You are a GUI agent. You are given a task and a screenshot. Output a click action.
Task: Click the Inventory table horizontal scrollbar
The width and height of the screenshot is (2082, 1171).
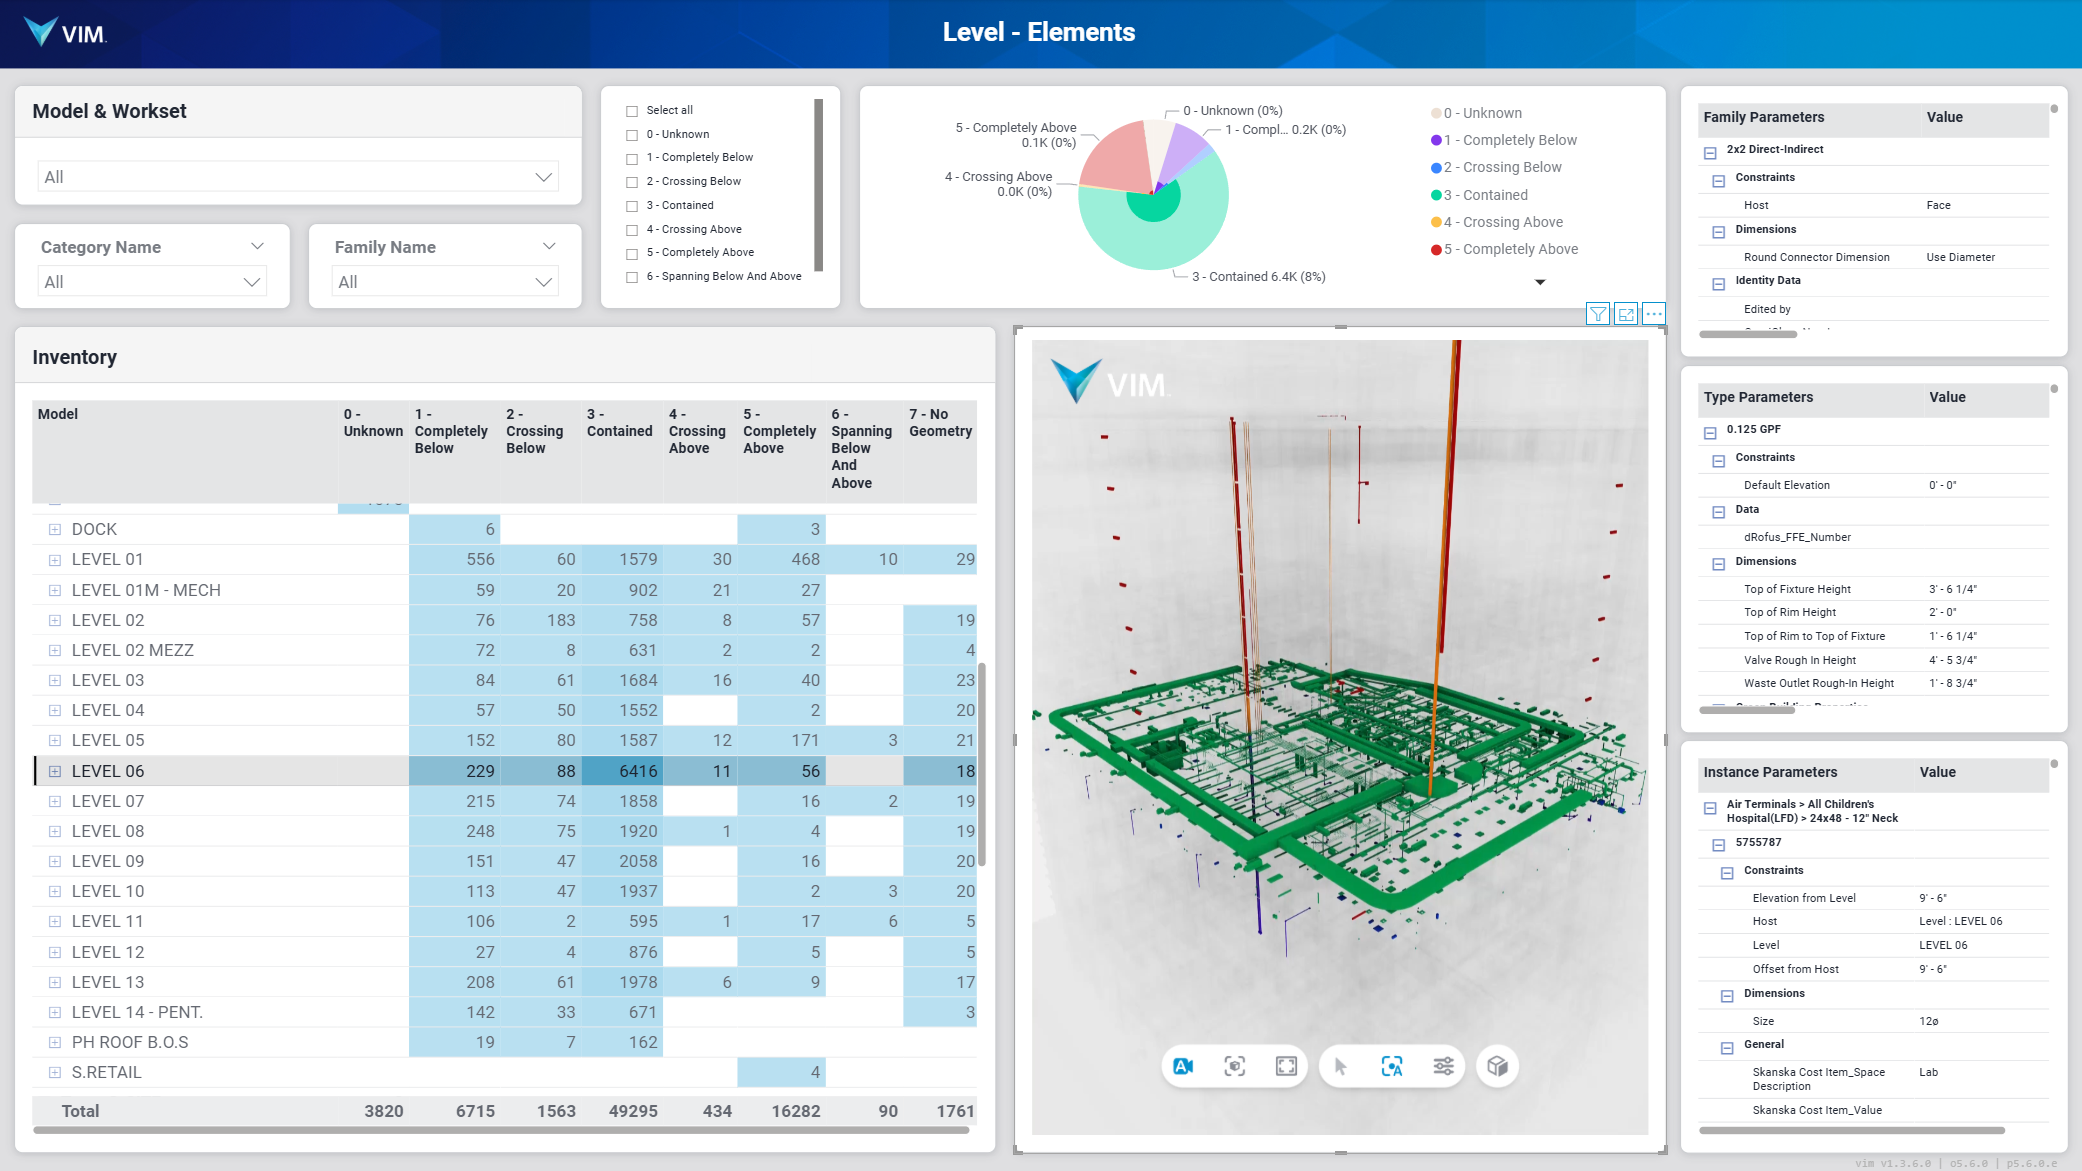click(x=500, y=1130)
